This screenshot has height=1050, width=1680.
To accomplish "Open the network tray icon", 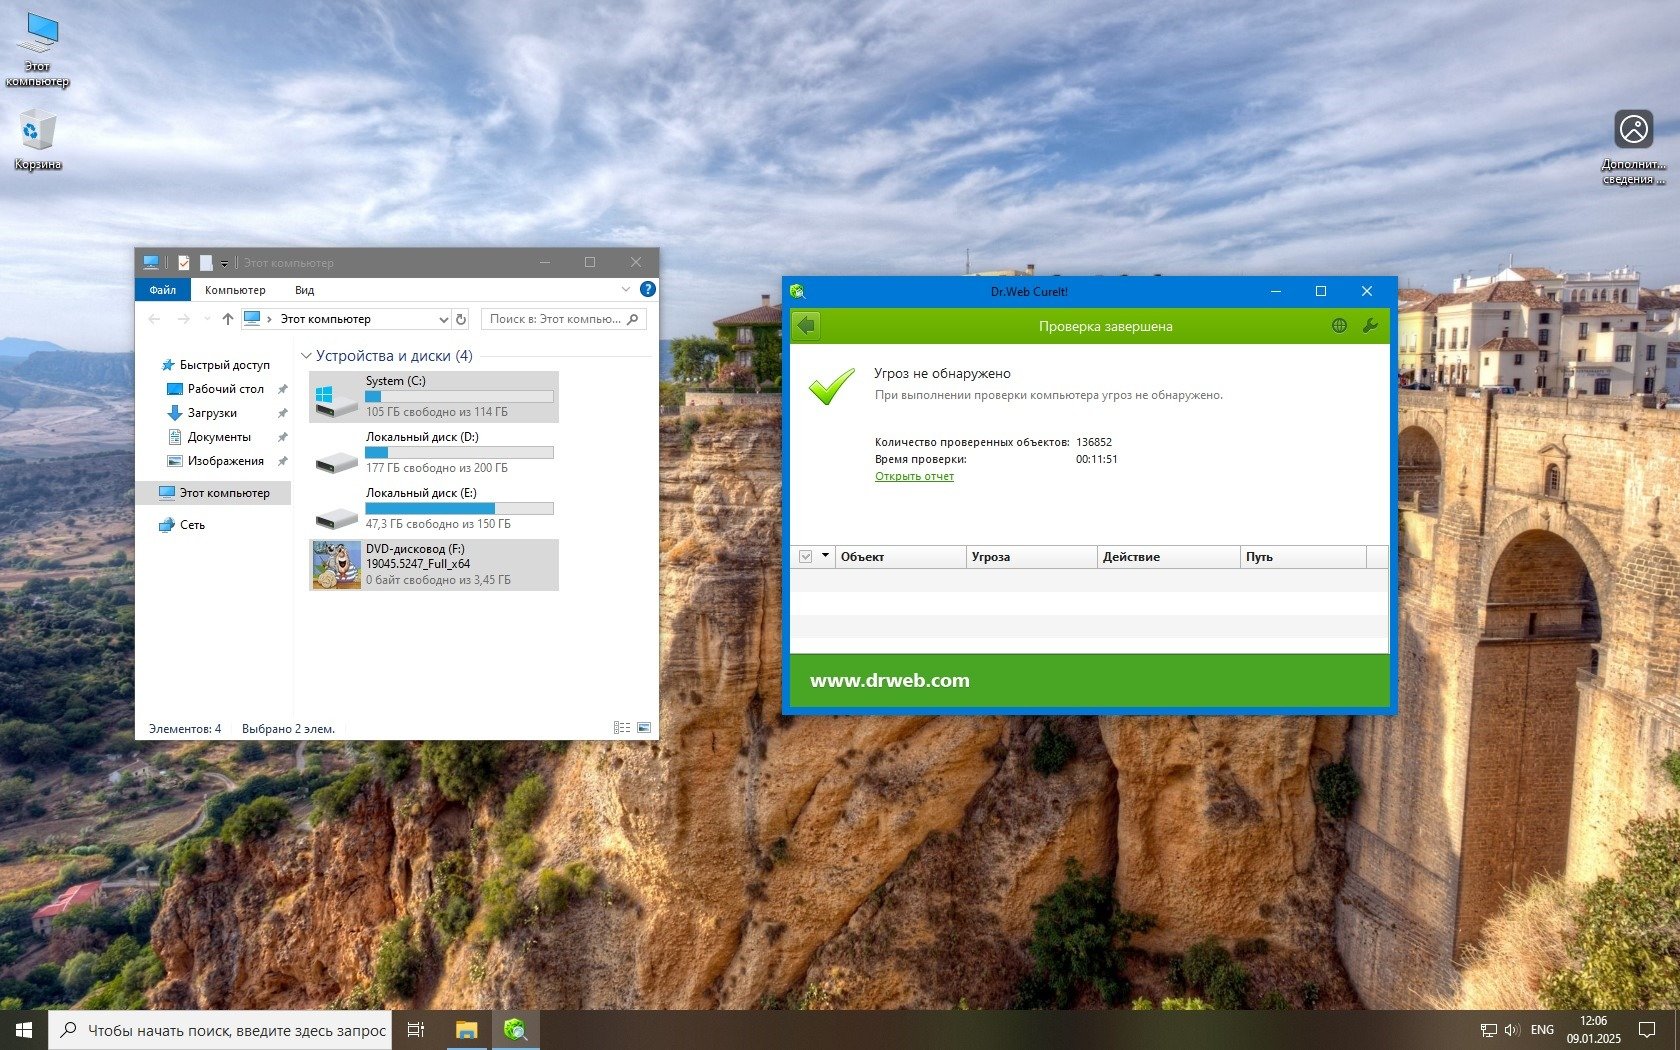I will pyautogui.click(x=1489, y=1030).
